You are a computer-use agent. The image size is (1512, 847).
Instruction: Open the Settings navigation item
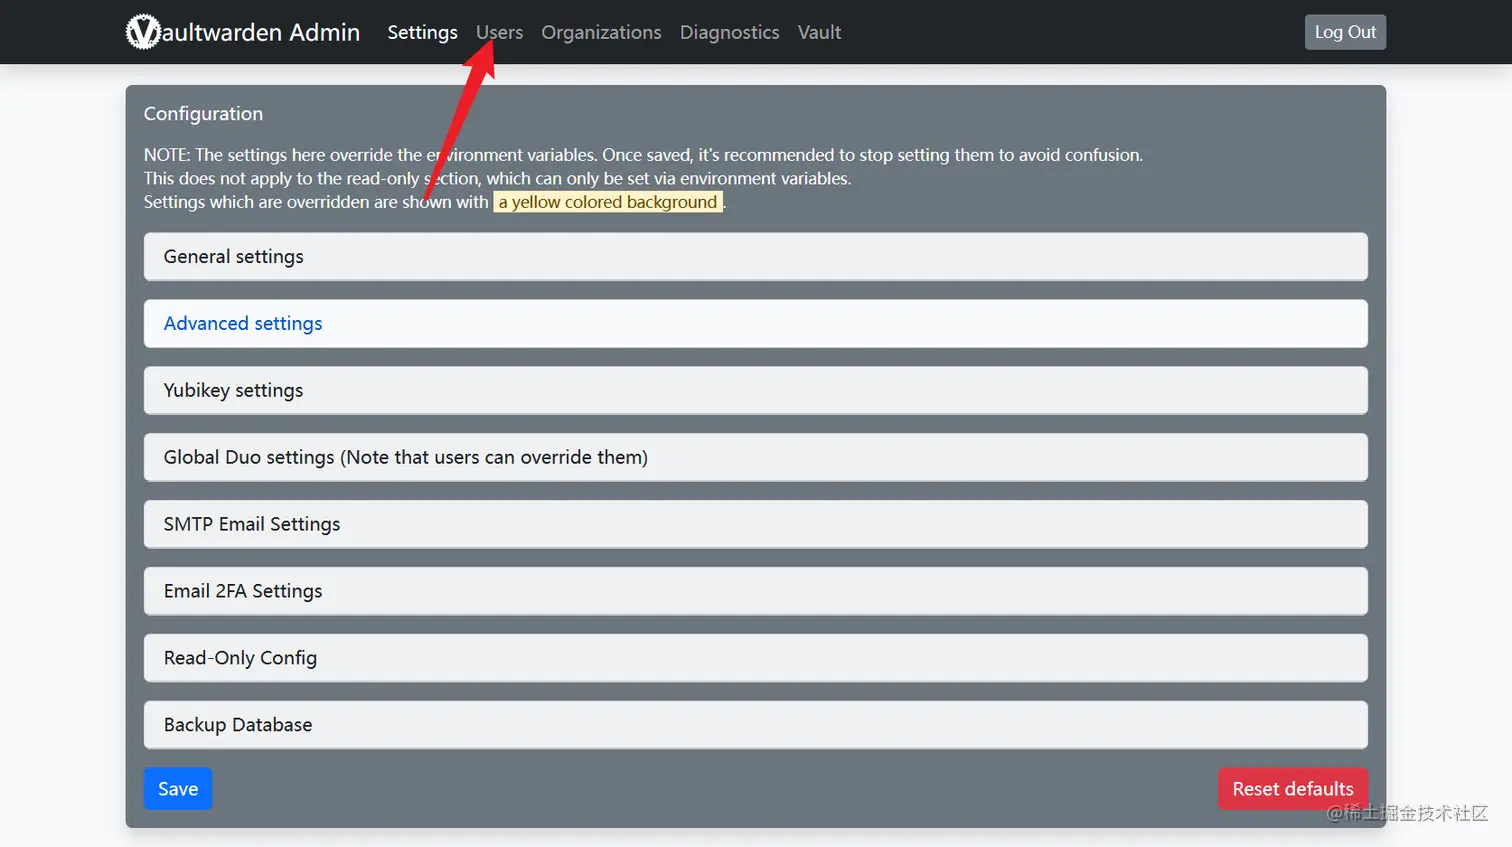[x=422, y=32]
